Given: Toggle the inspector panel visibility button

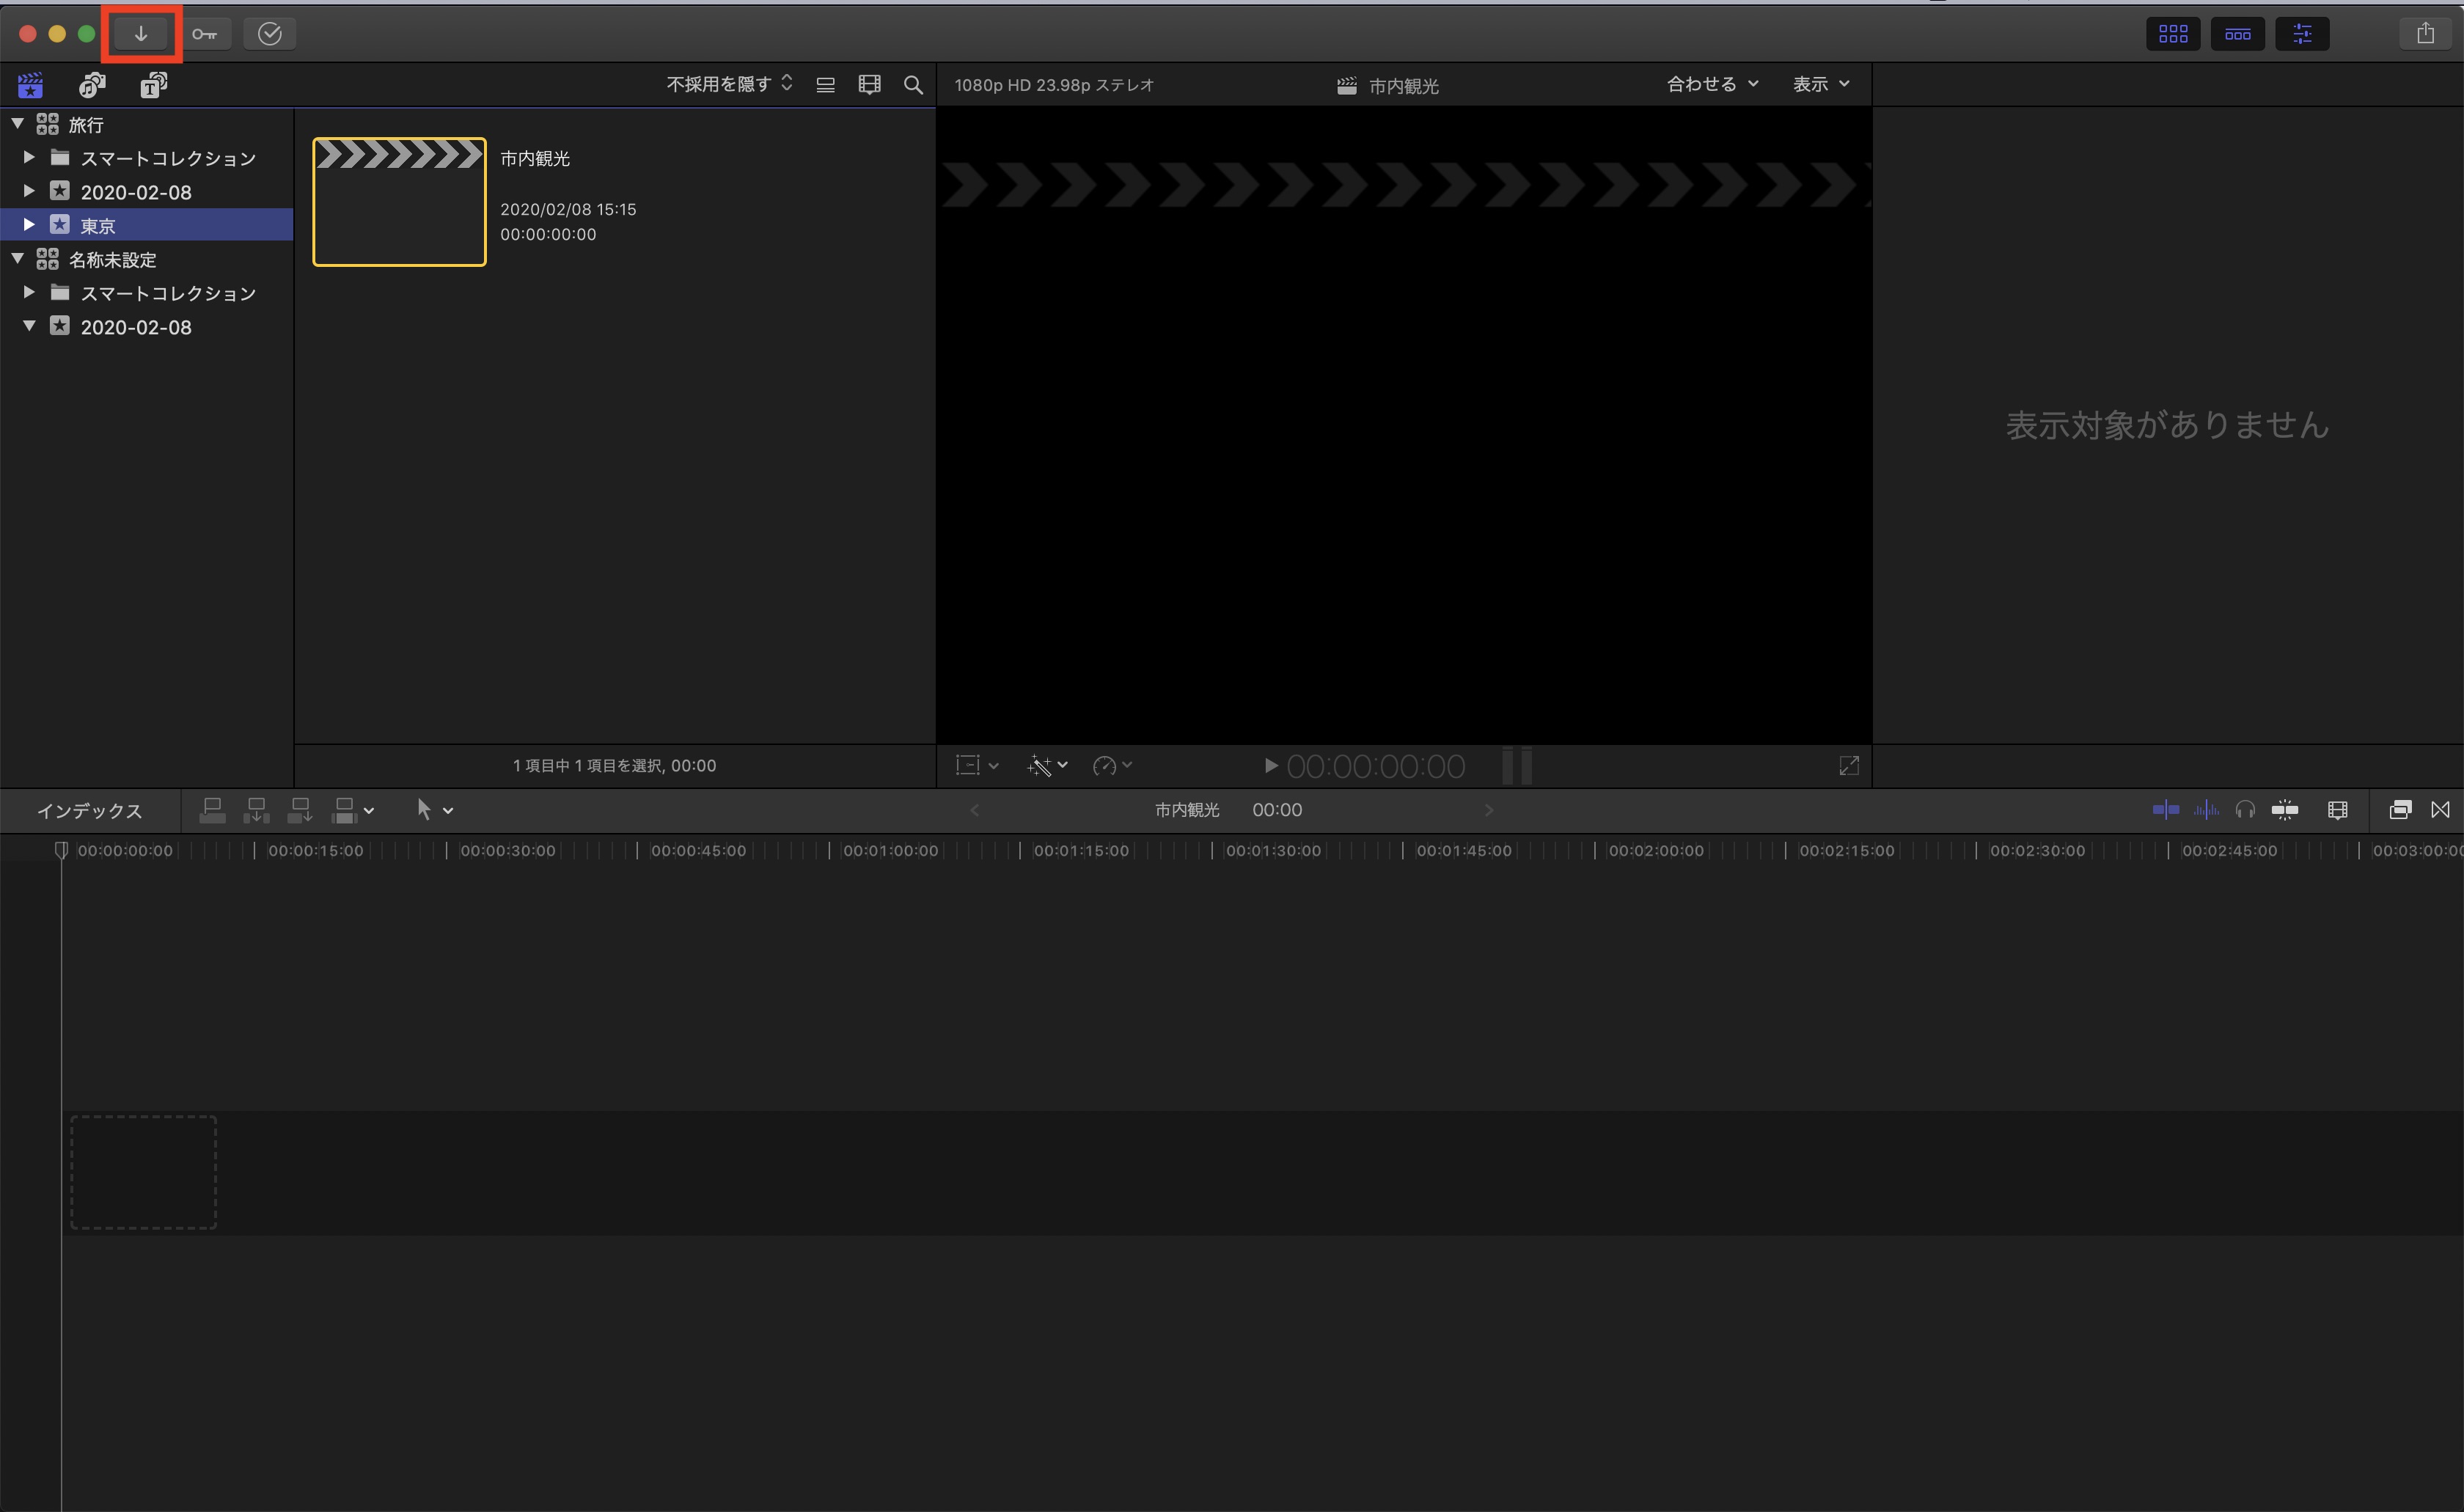Looking at the screenshot, I should pos(2302,34).
